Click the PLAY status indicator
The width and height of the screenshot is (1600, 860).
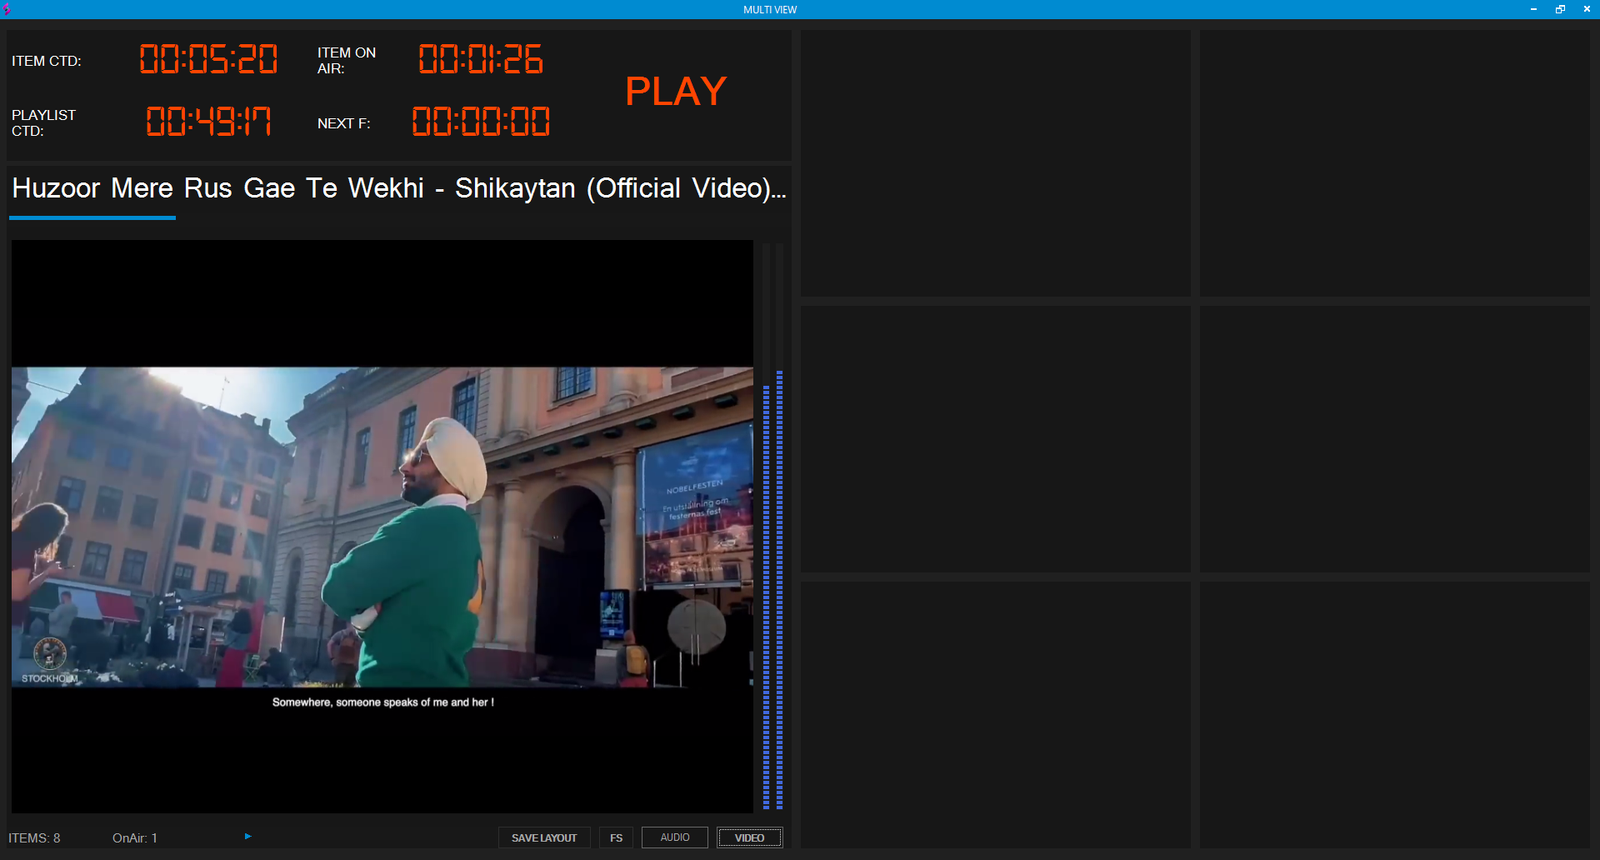point(676,92)
